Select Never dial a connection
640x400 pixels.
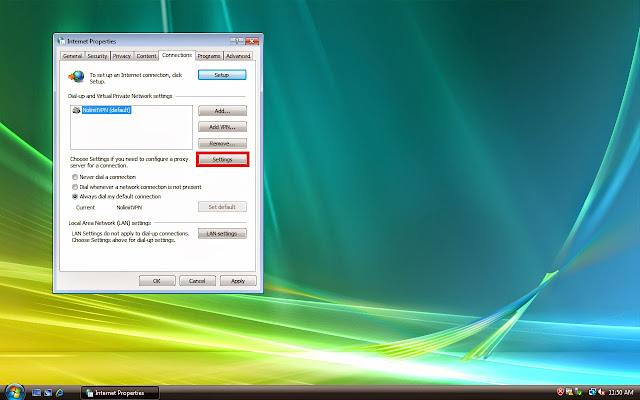(x=75, y=177)
